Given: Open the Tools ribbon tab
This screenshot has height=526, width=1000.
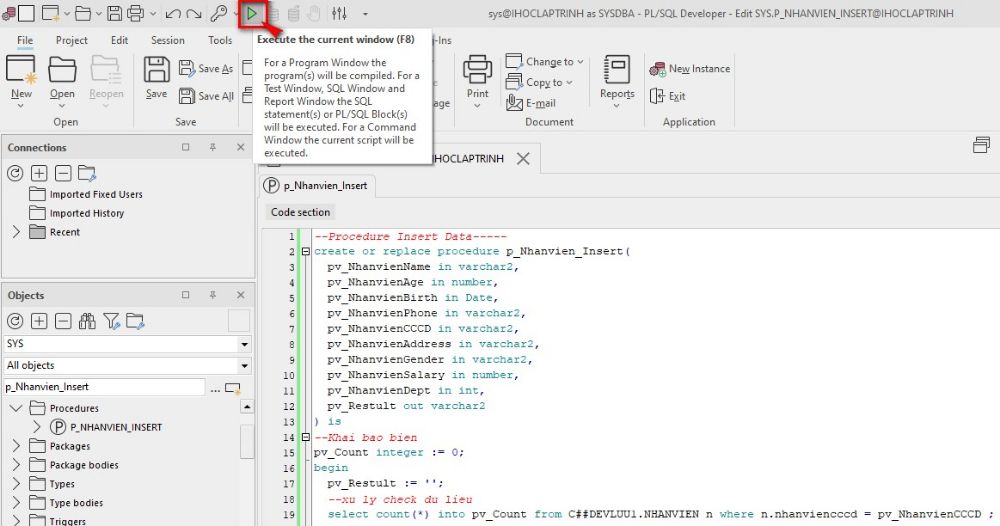Looking at the screenshot, I should point(220,40).
